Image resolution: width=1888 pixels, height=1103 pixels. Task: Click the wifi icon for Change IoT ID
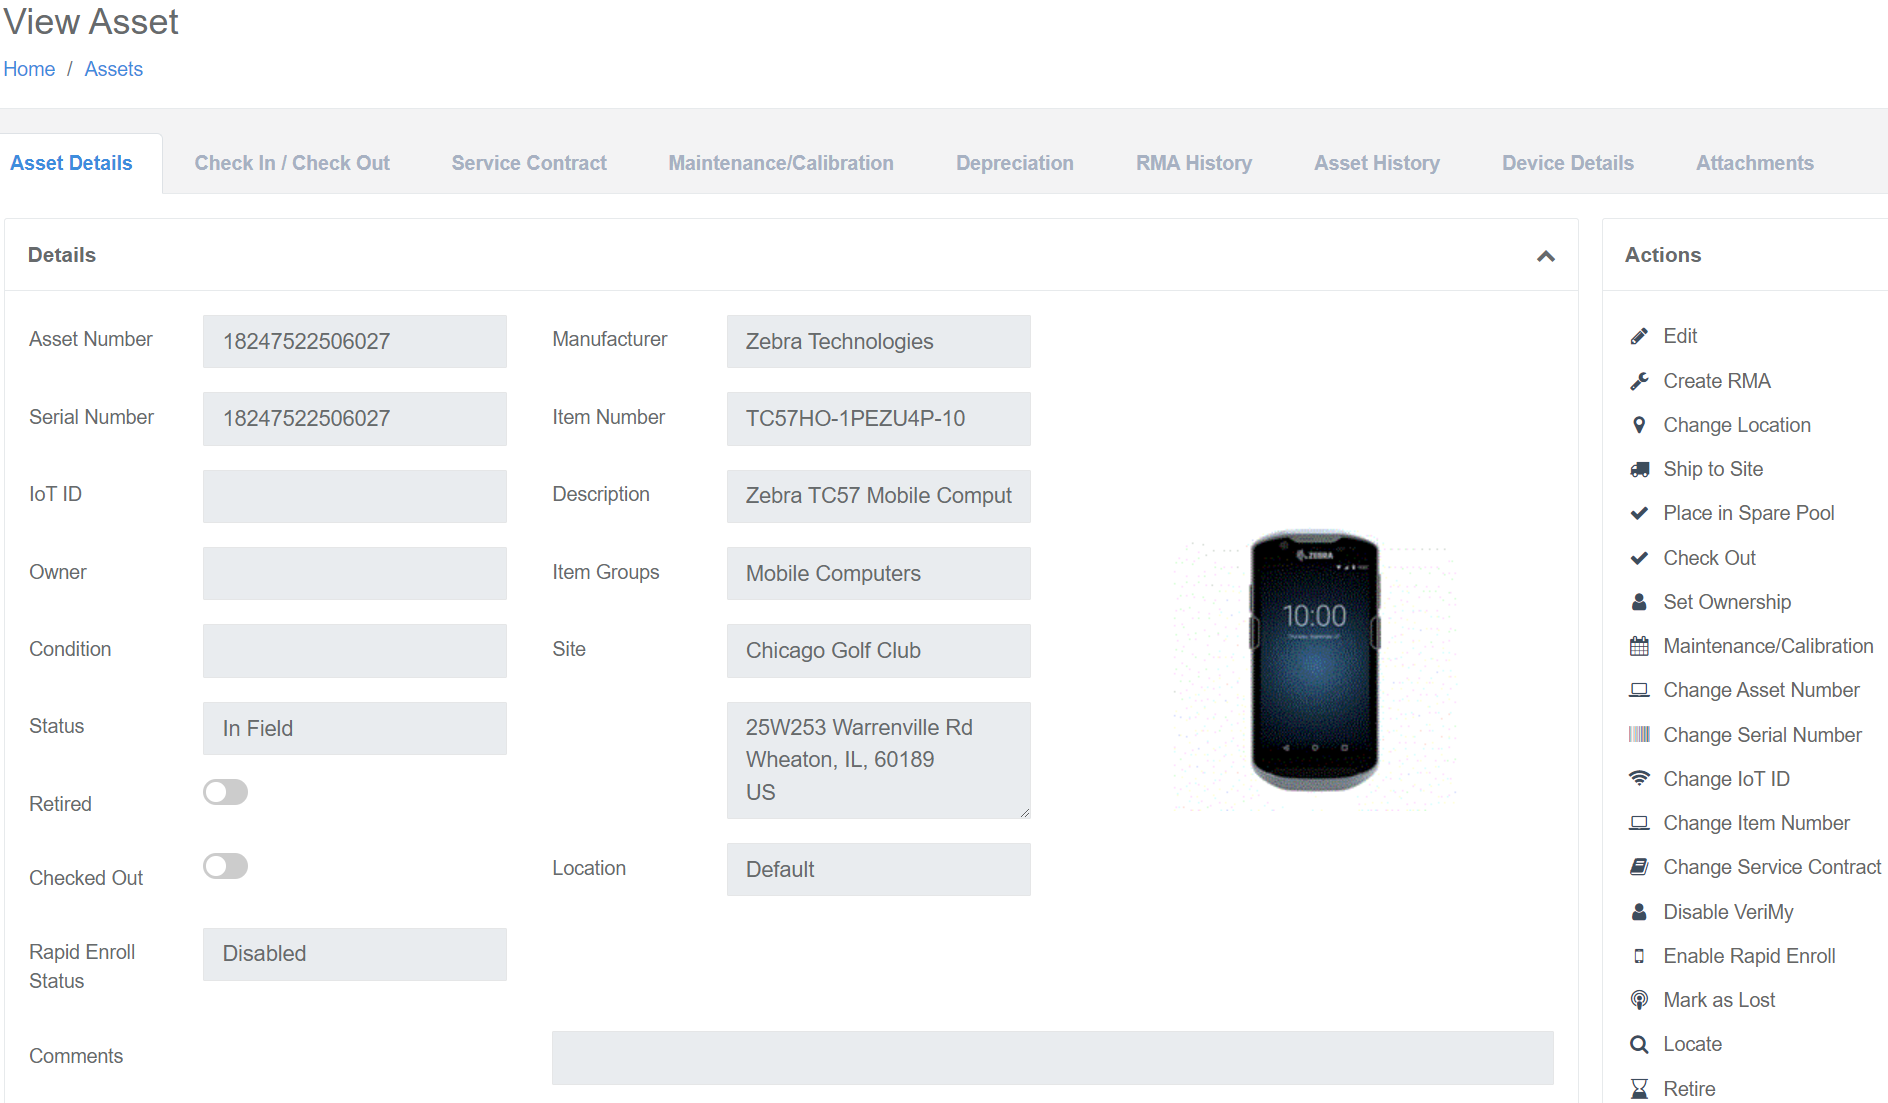click(1639, 779)
